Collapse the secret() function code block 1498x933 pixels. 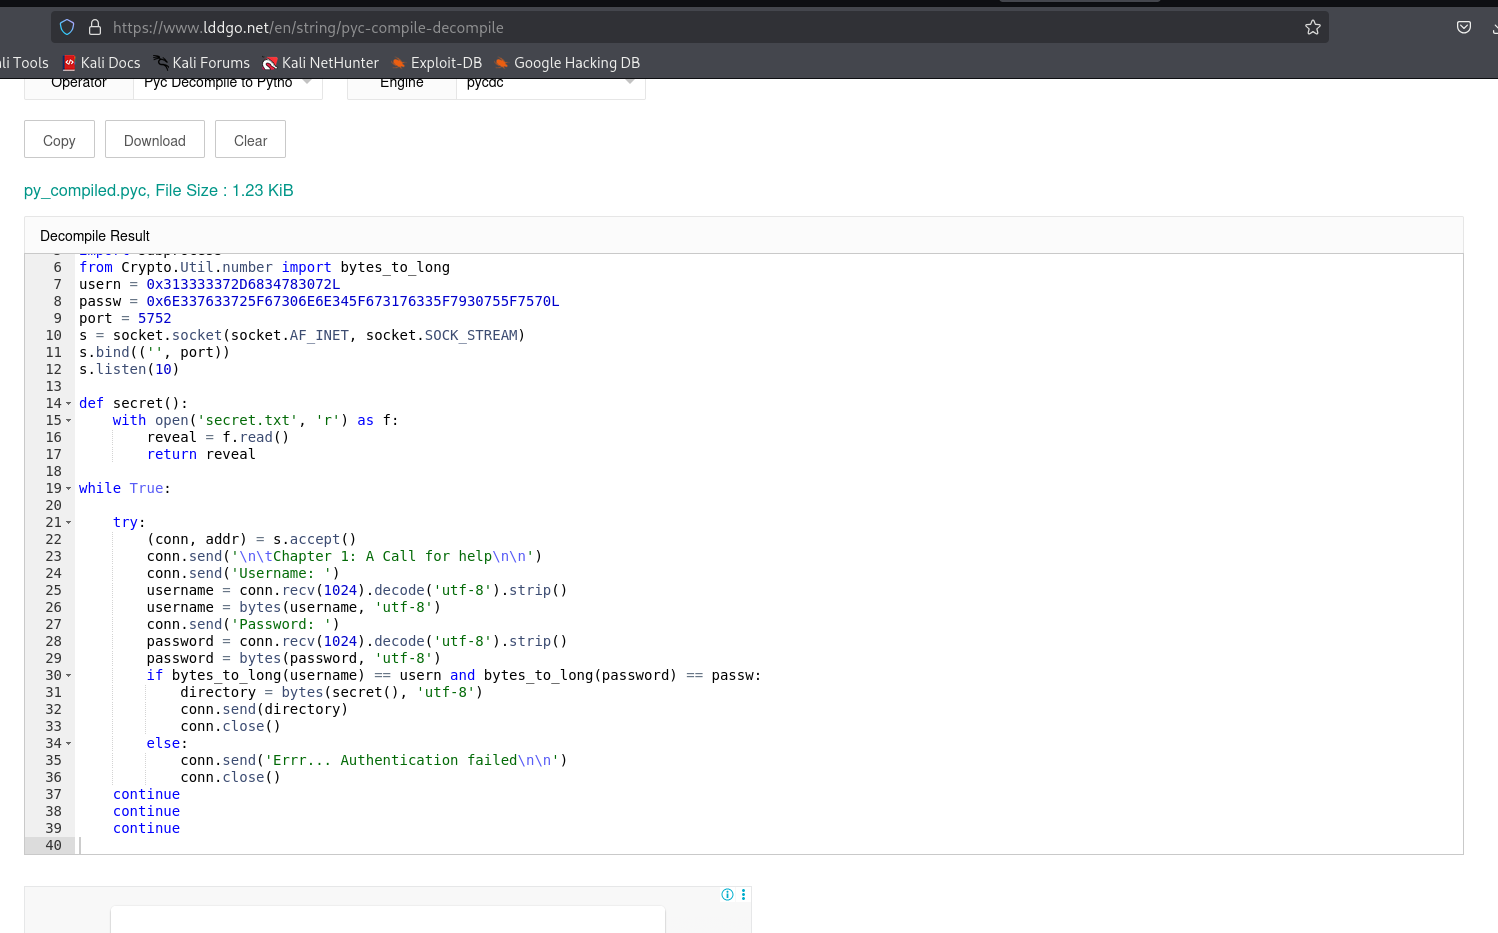[x=70, y=403]
